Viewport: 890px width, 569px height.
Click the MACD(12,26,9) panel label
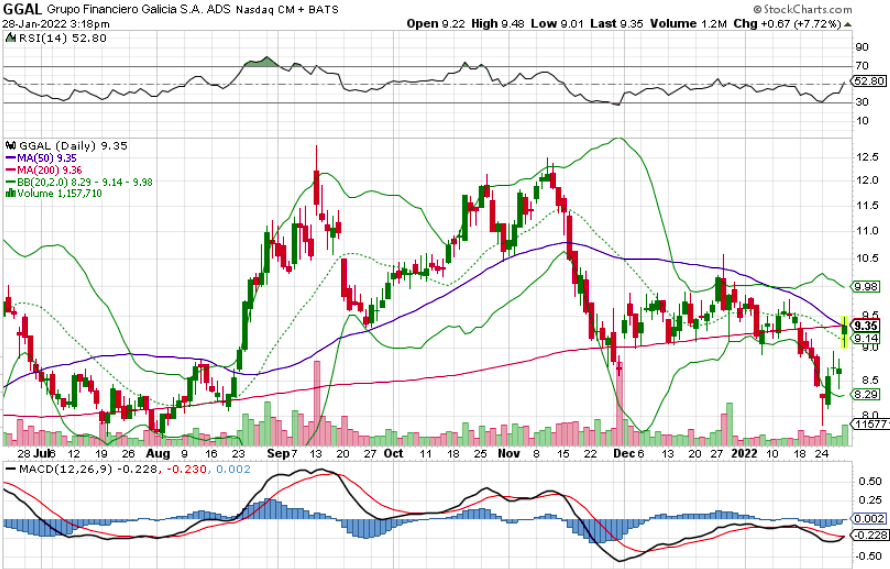(x=63, y=471)
